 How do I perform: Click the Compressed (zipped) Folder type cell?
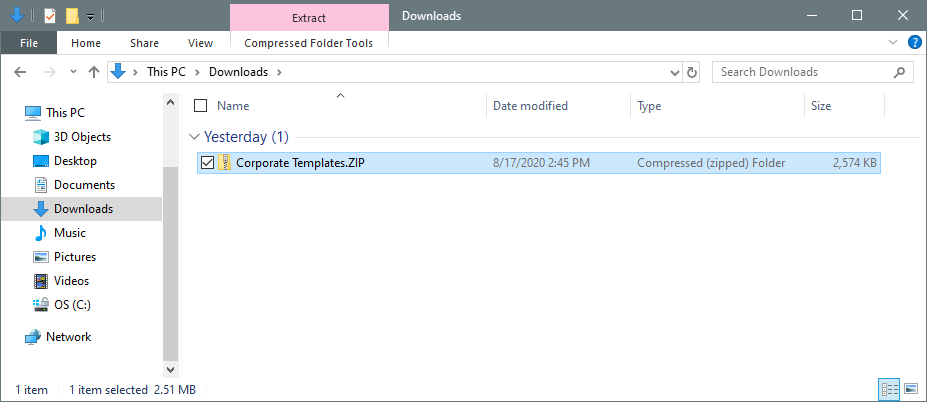coord(711,163)
